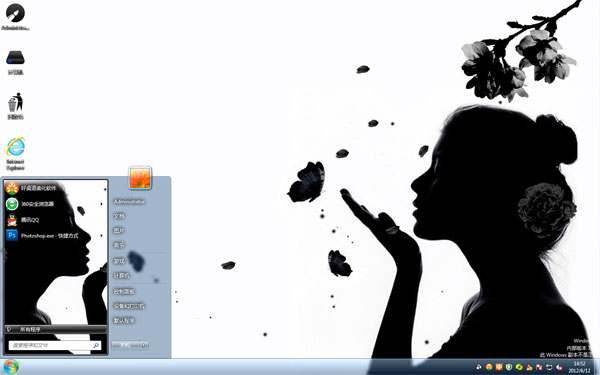Select 腾讯QQ program entry
Image resolution: width=600 pixels, height=375 pixels.
[56, 220]
